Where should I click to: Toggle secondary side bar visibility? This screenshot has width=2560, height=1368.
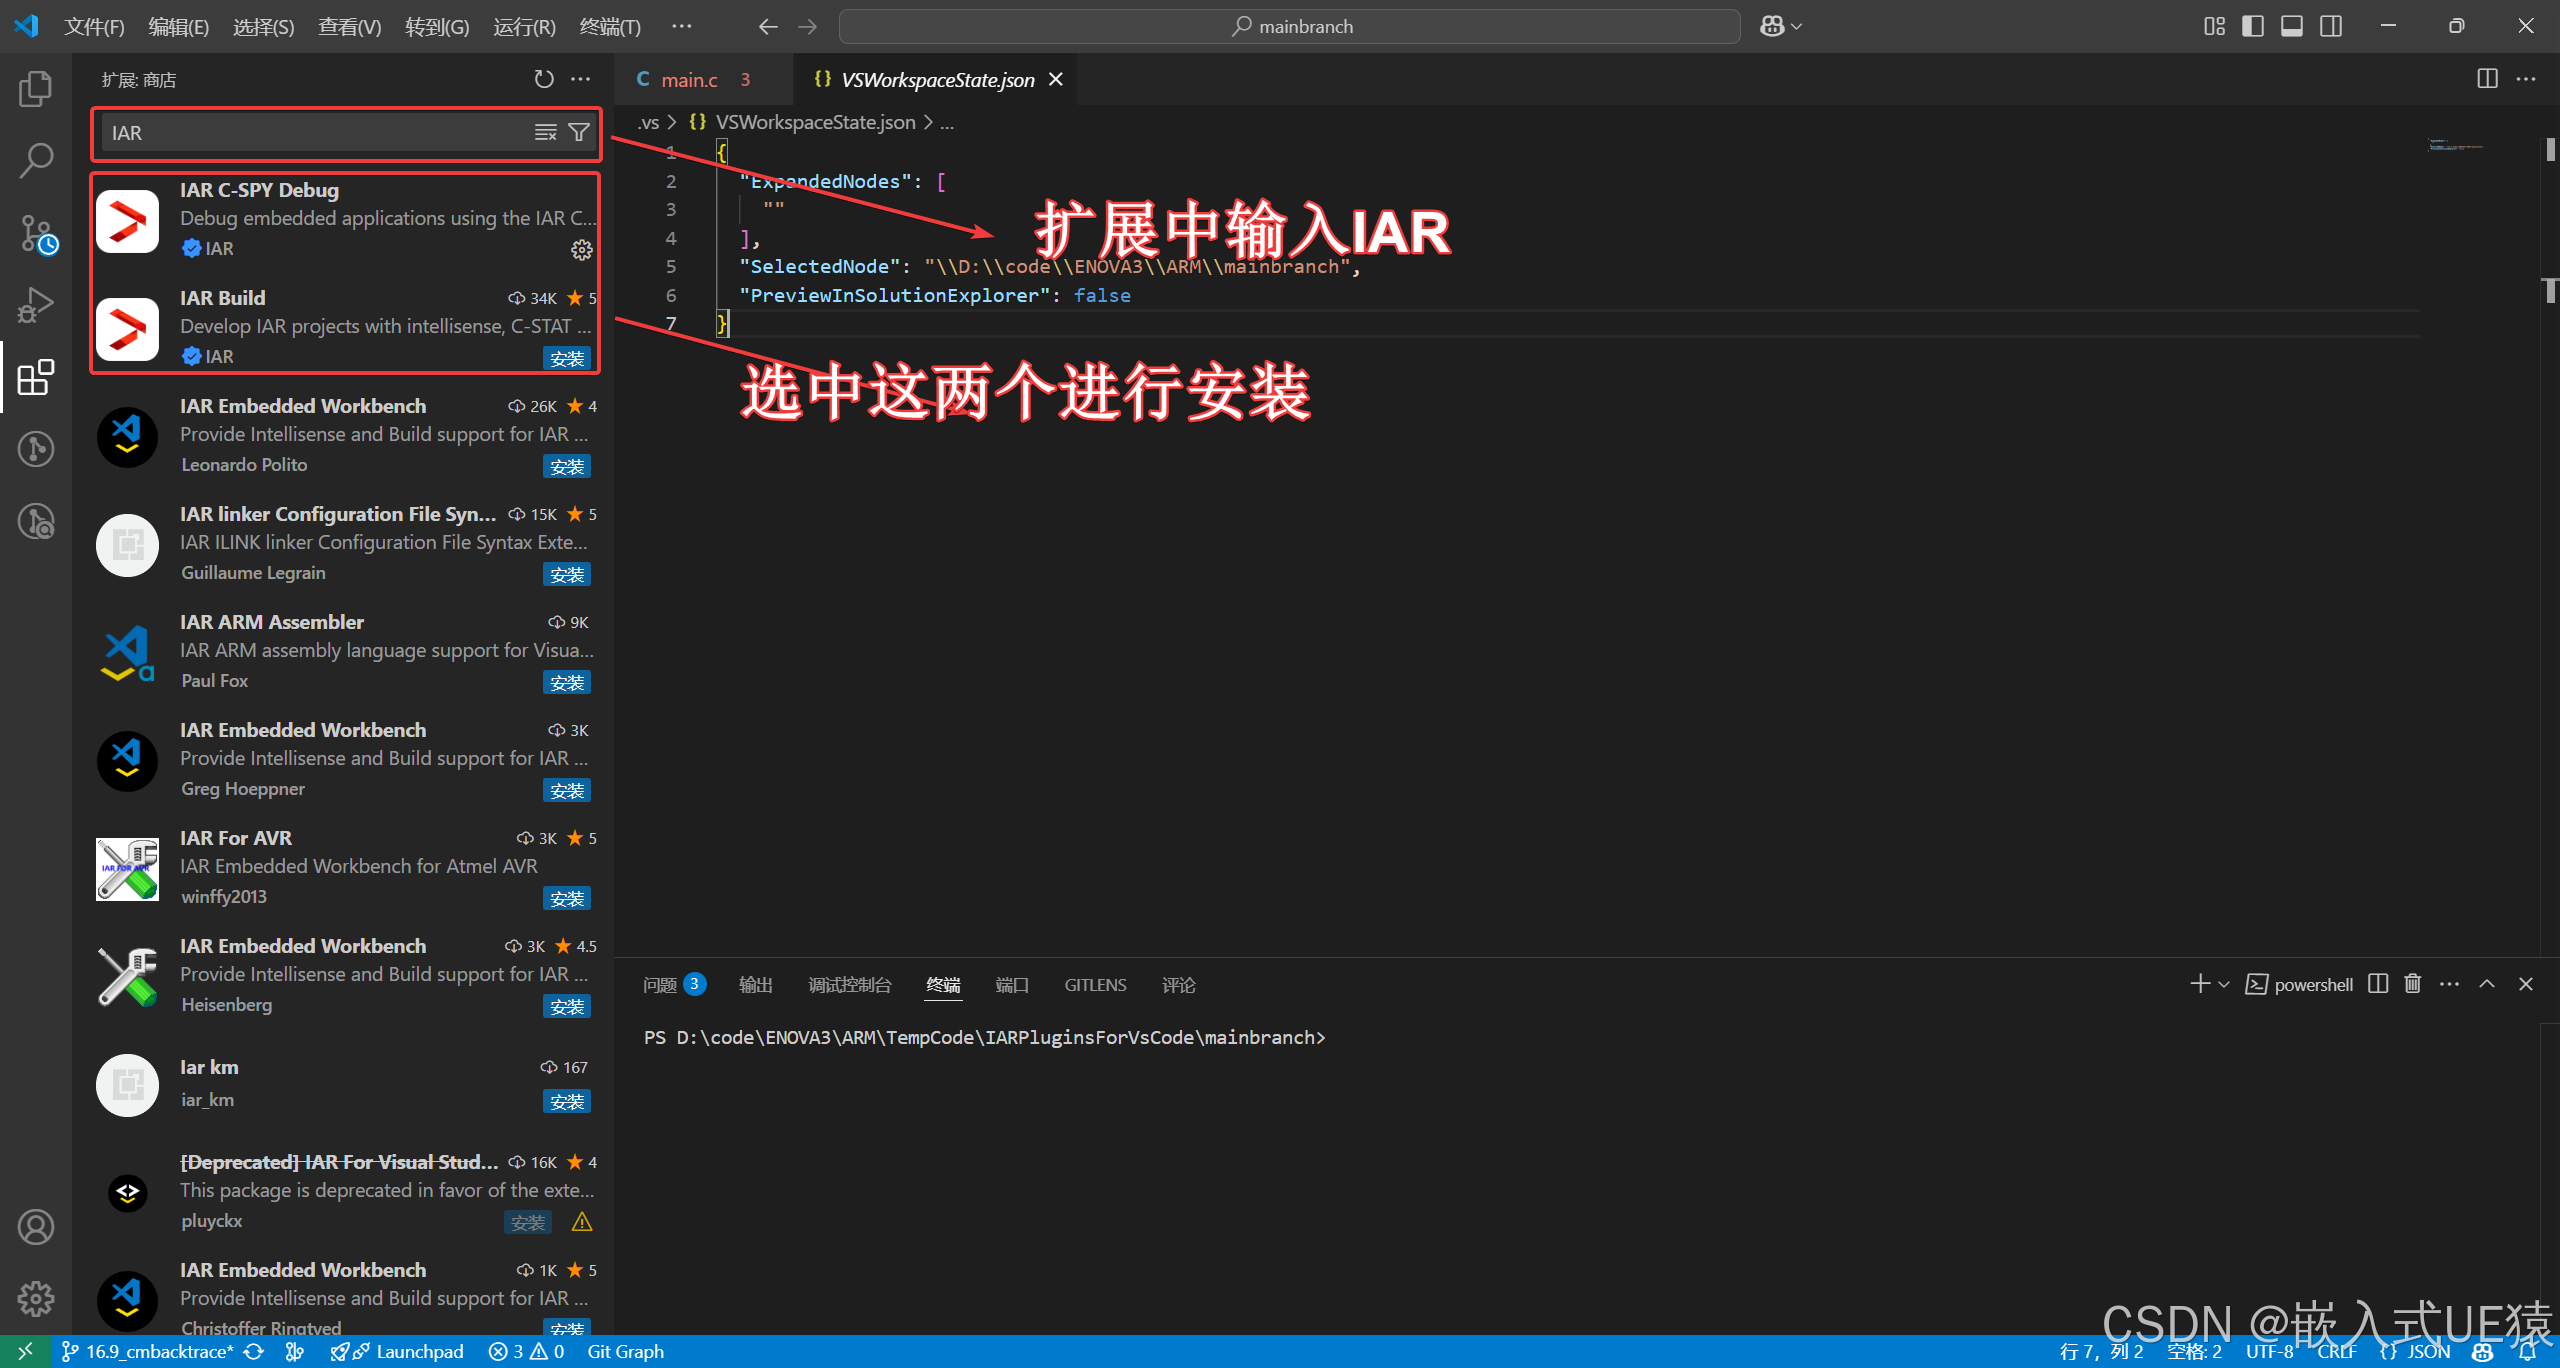click(2331, 26)
